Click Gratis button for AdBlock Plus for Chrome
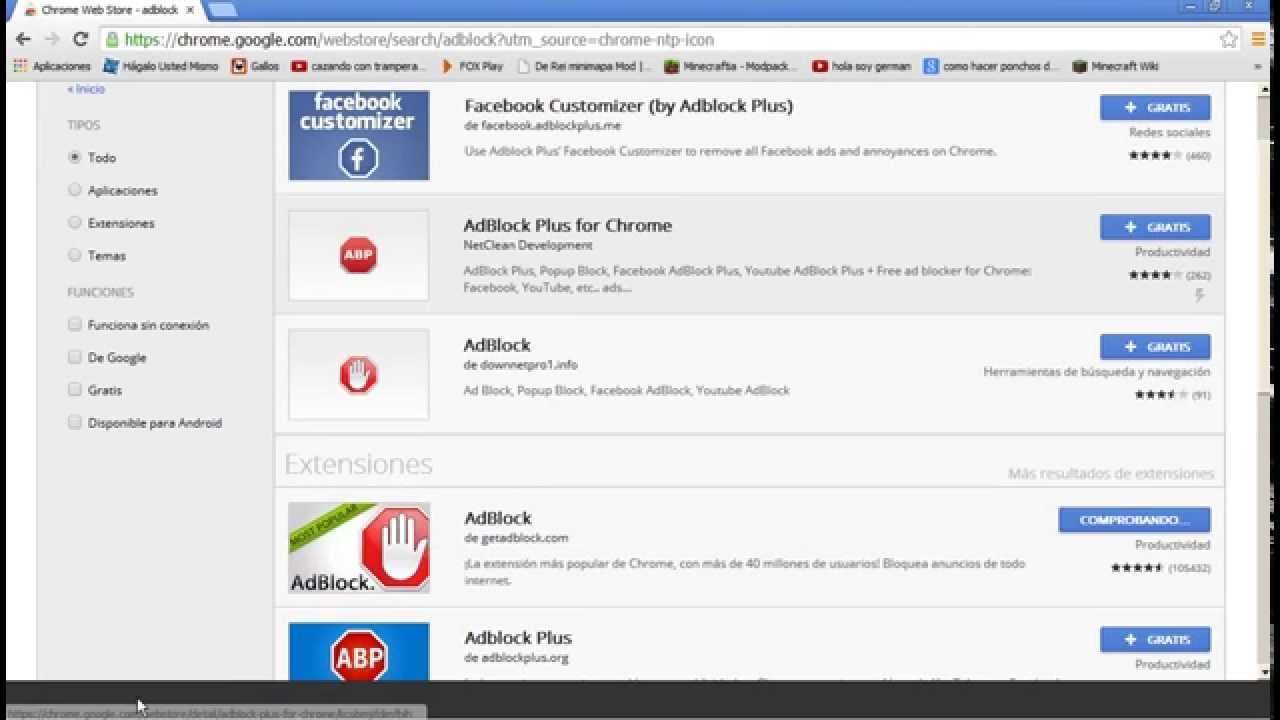 [1155, 227]
